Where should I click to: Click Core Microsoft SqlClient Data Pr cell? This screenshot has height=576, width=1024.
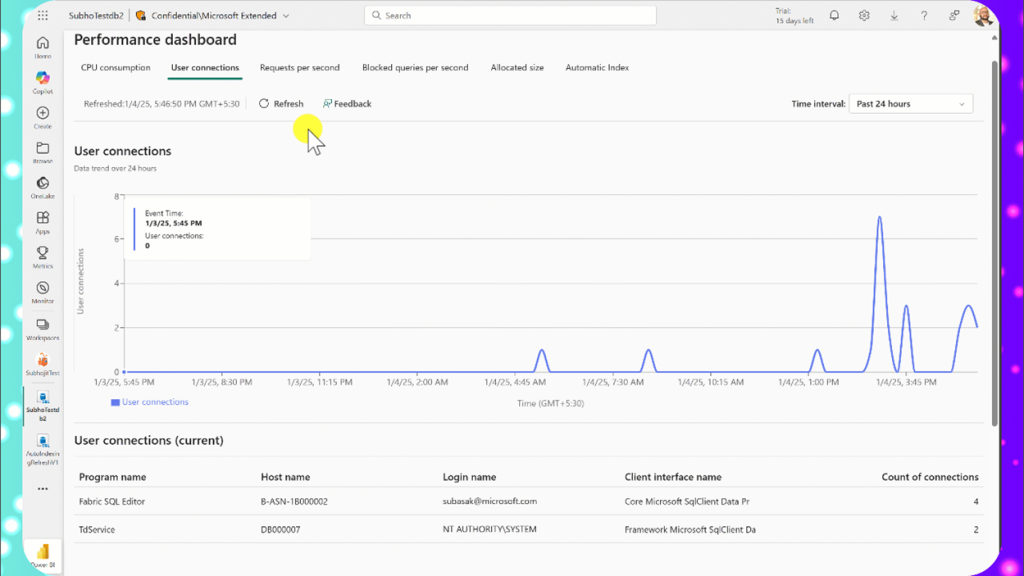687,502
